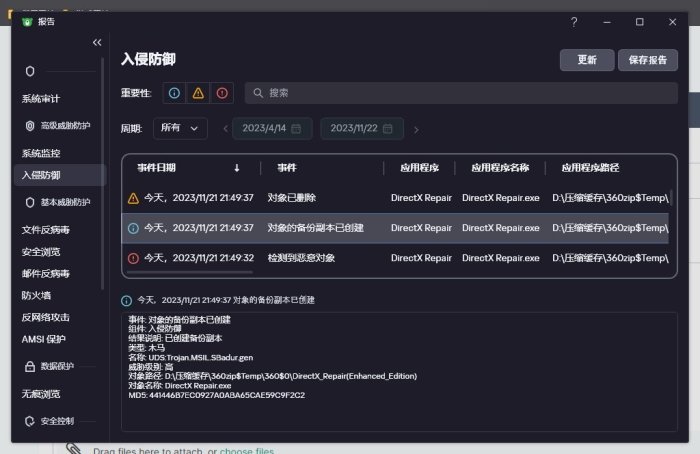Open 系统审计 report in sidebar

41,99
